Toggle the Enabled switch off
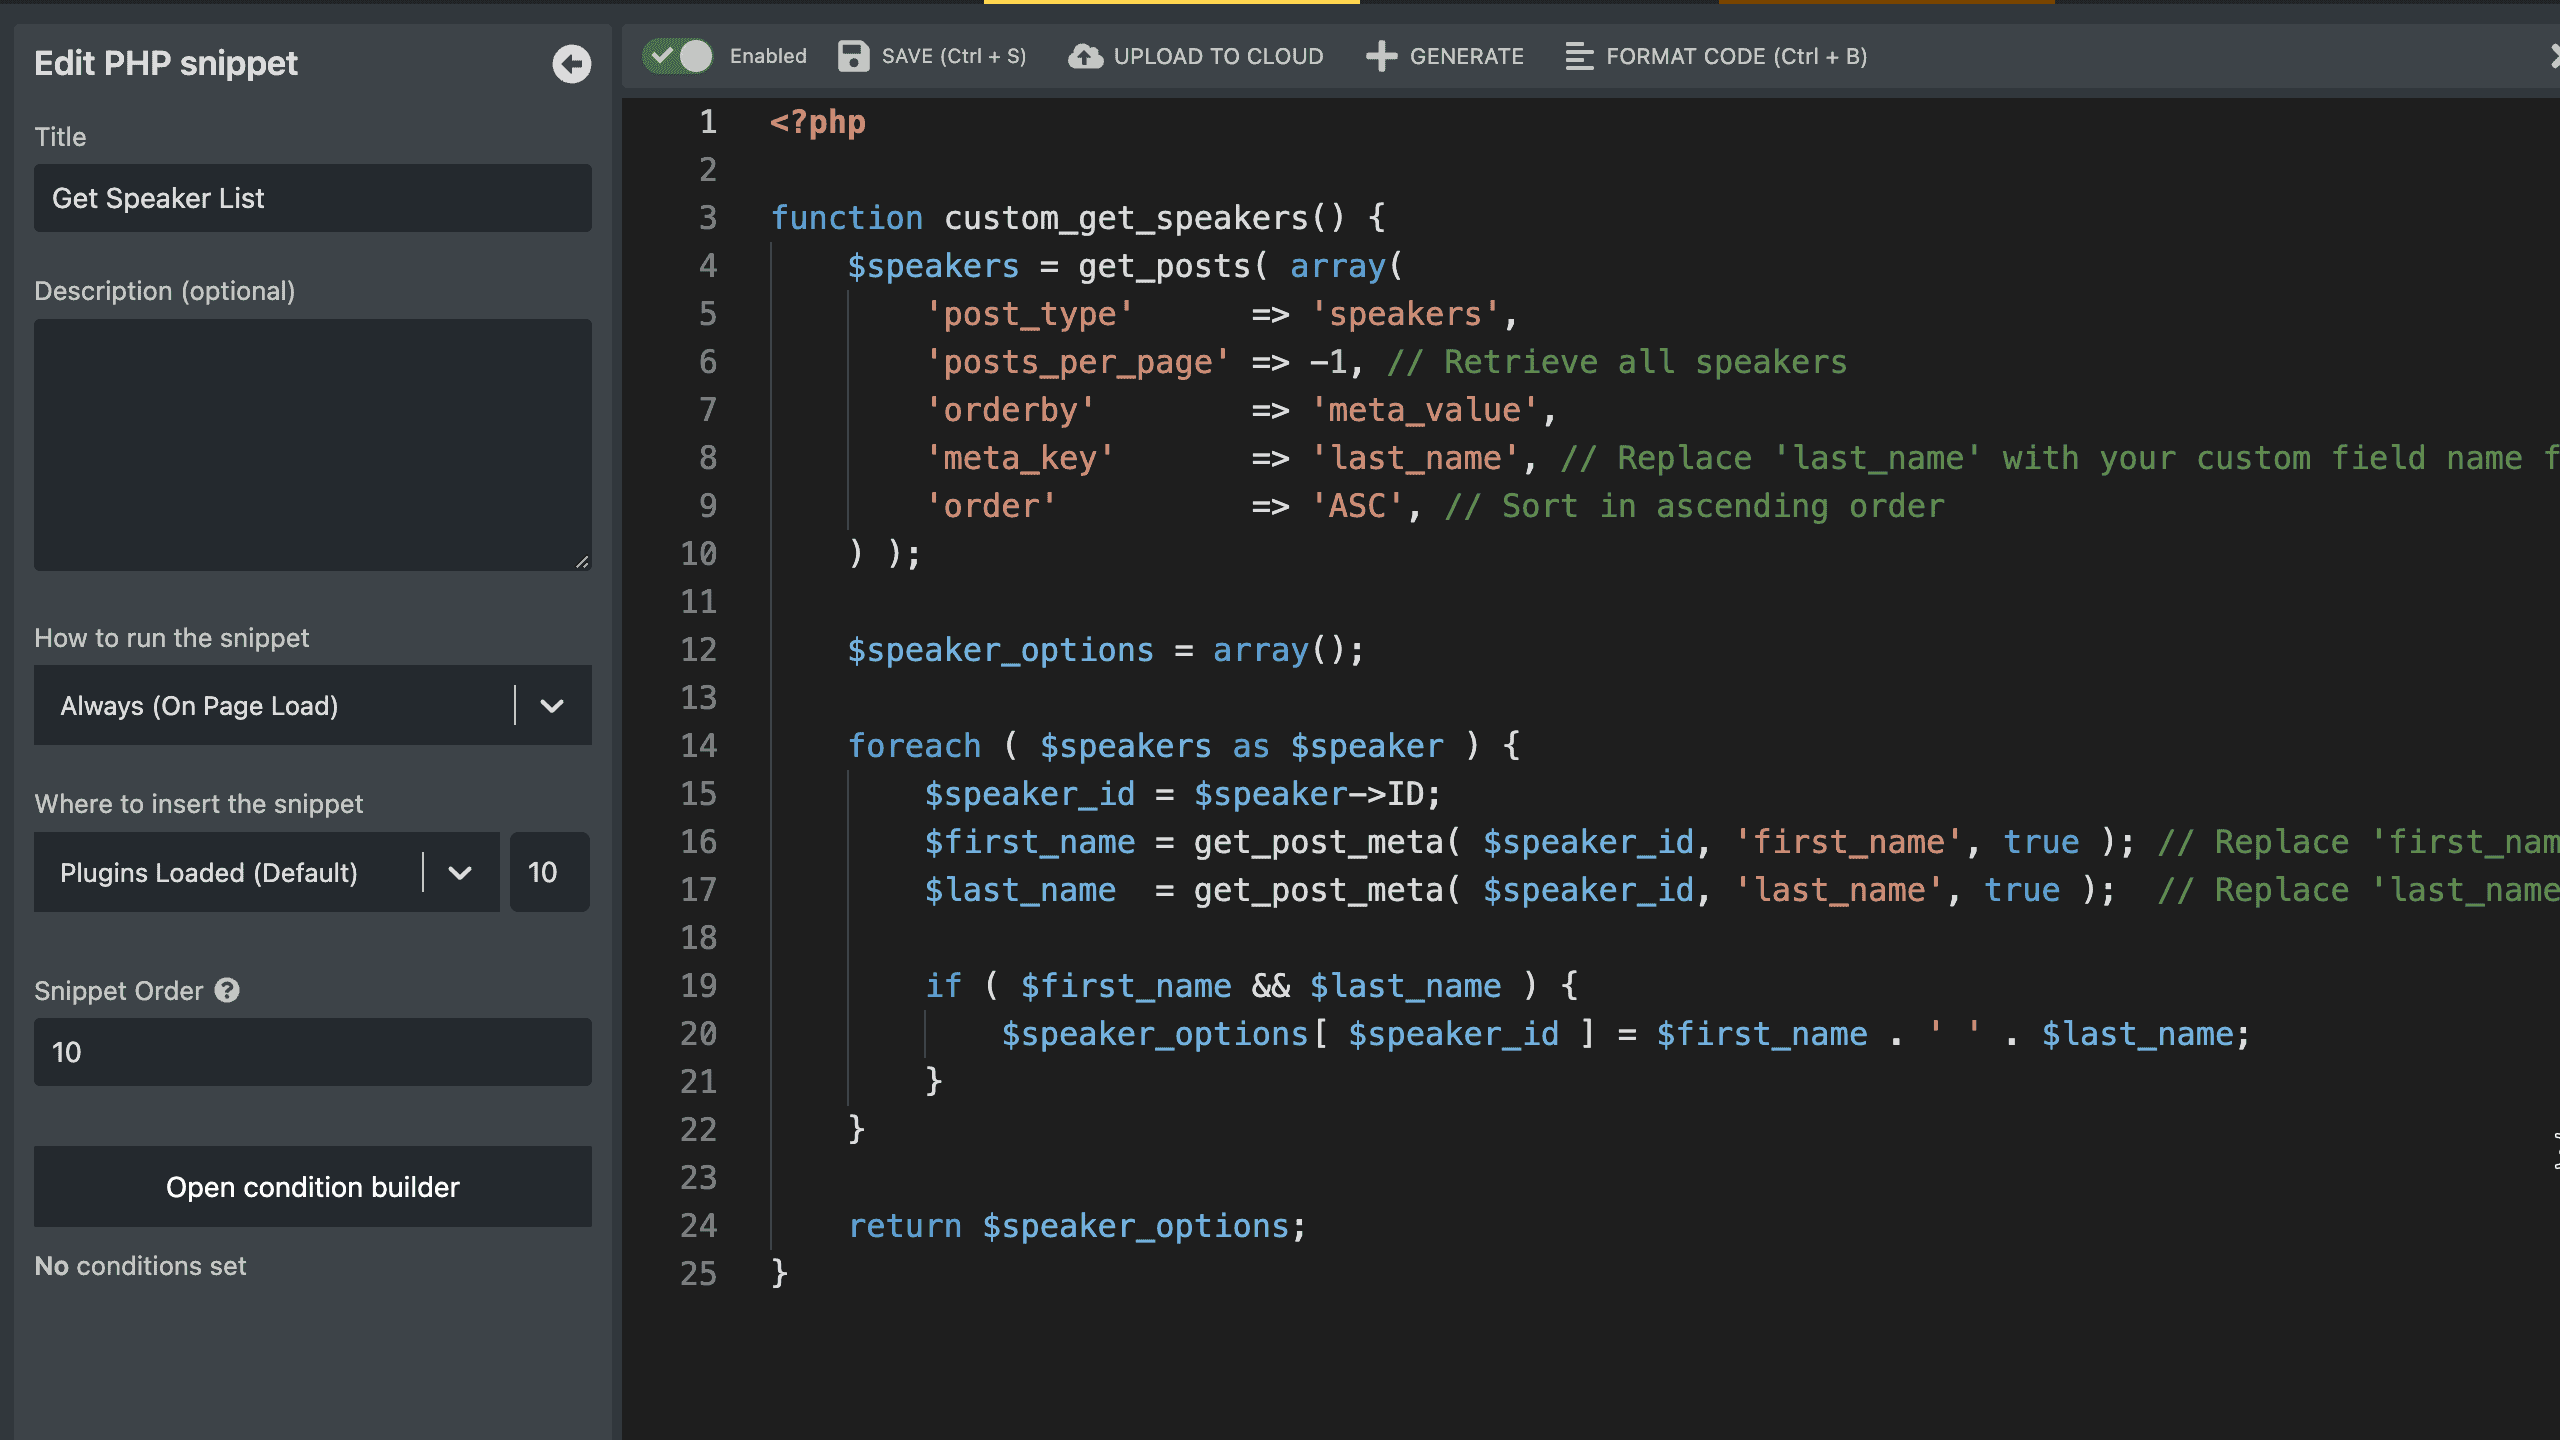The width and height of the screenshot is (2560, 1440). point(678,56)
